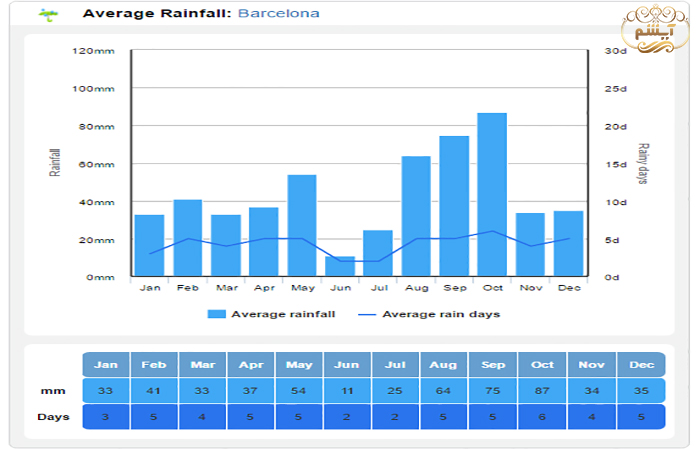
Task: Click the Mar table header cell
Action: [x=203, y=365]
